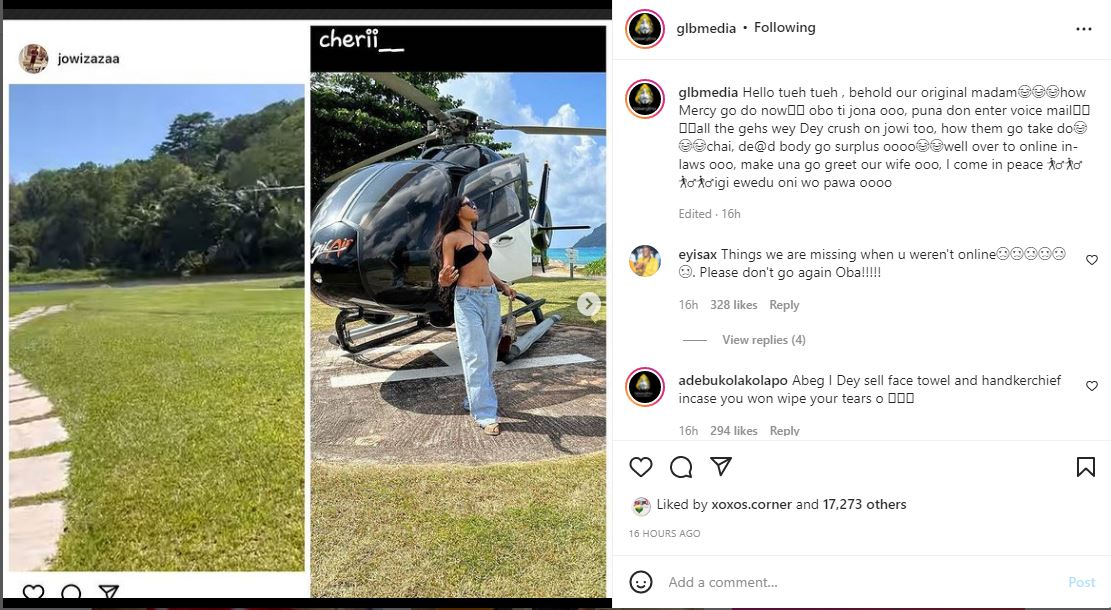The width and height of the screenshot is (1111, 610).
Task: Reply to adebukolakolapo's comment
Action: 784,431
